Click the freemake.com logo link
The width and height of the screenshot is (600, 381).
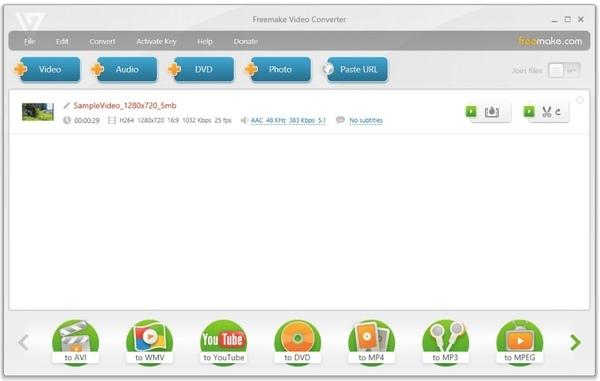(x=550, y=41)
